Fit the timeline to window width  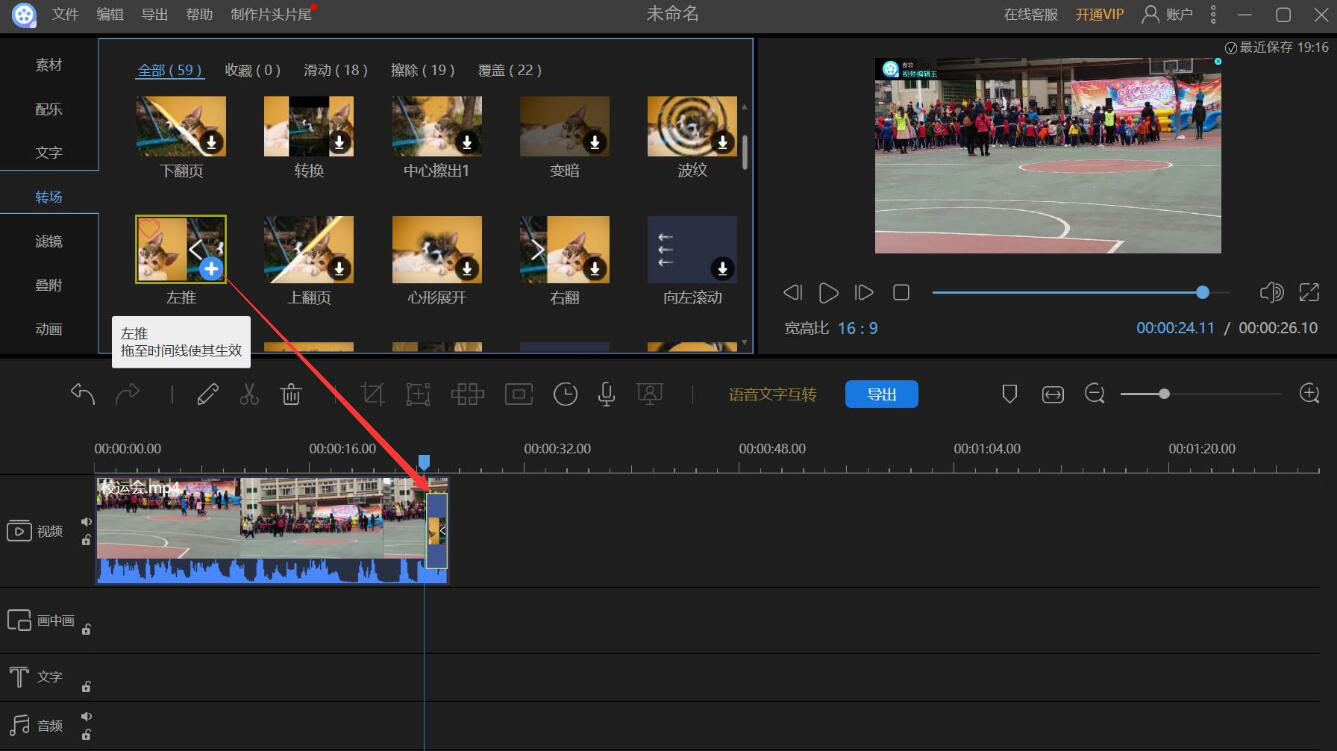[1053, 394]
